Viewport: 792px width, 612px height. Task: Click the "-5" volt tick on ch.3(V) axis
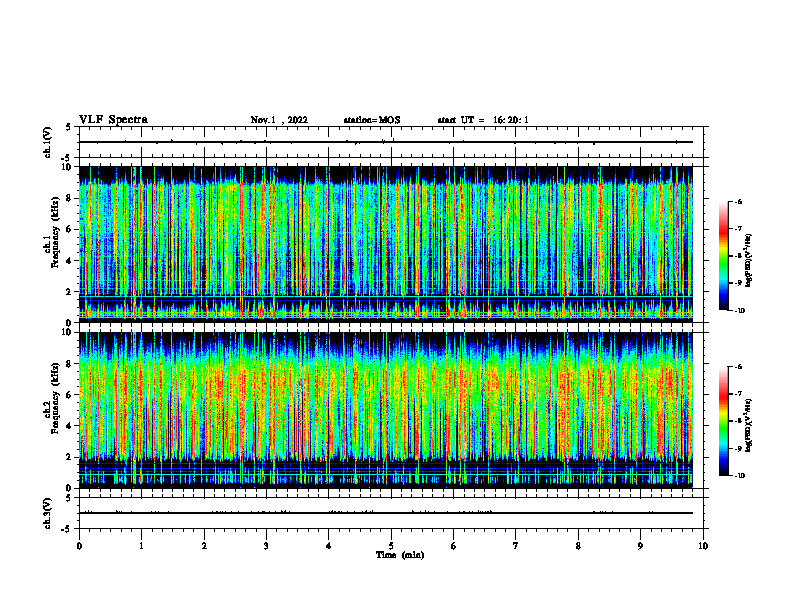tap(67, 529)
